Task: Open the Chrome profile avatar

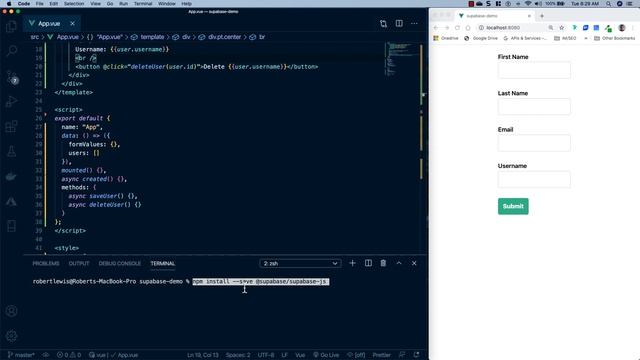Action: tap(622, 28)
